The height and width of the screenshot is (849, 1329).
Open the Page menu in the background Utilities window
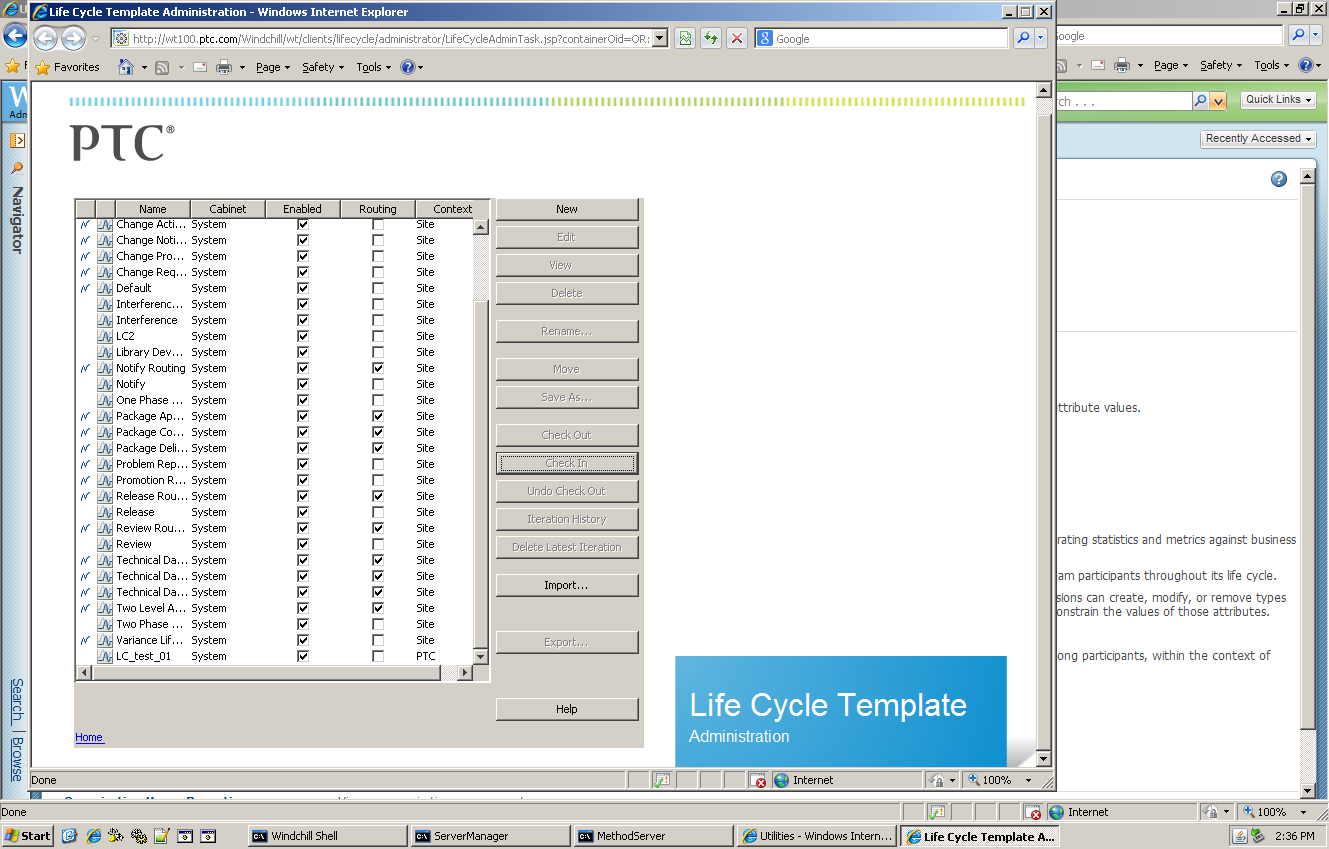click(1171, 65)
